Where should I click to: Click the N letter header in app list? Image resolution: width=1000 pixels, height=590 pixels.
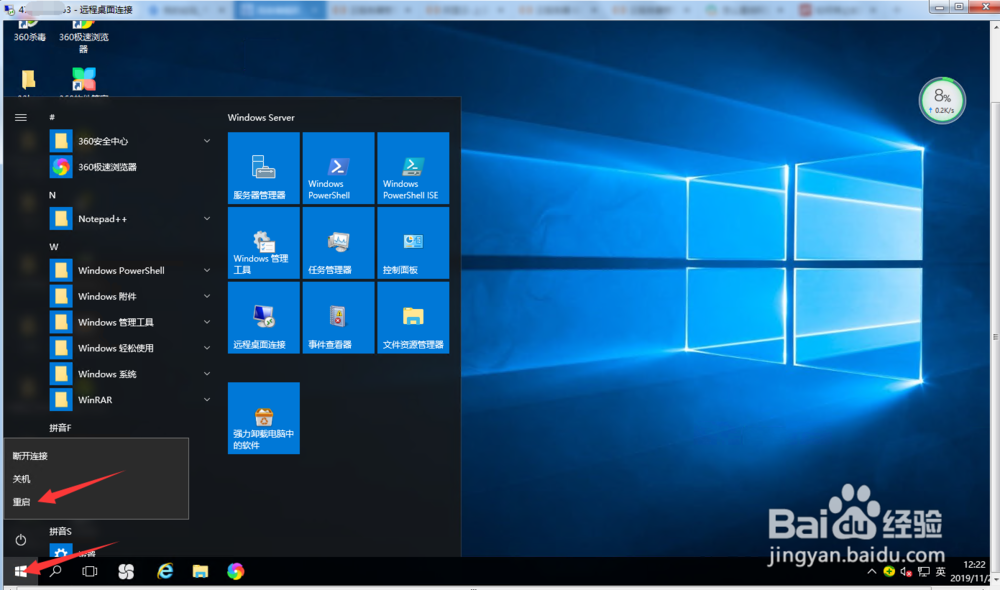pyautogui.click(x=52, y=195)
